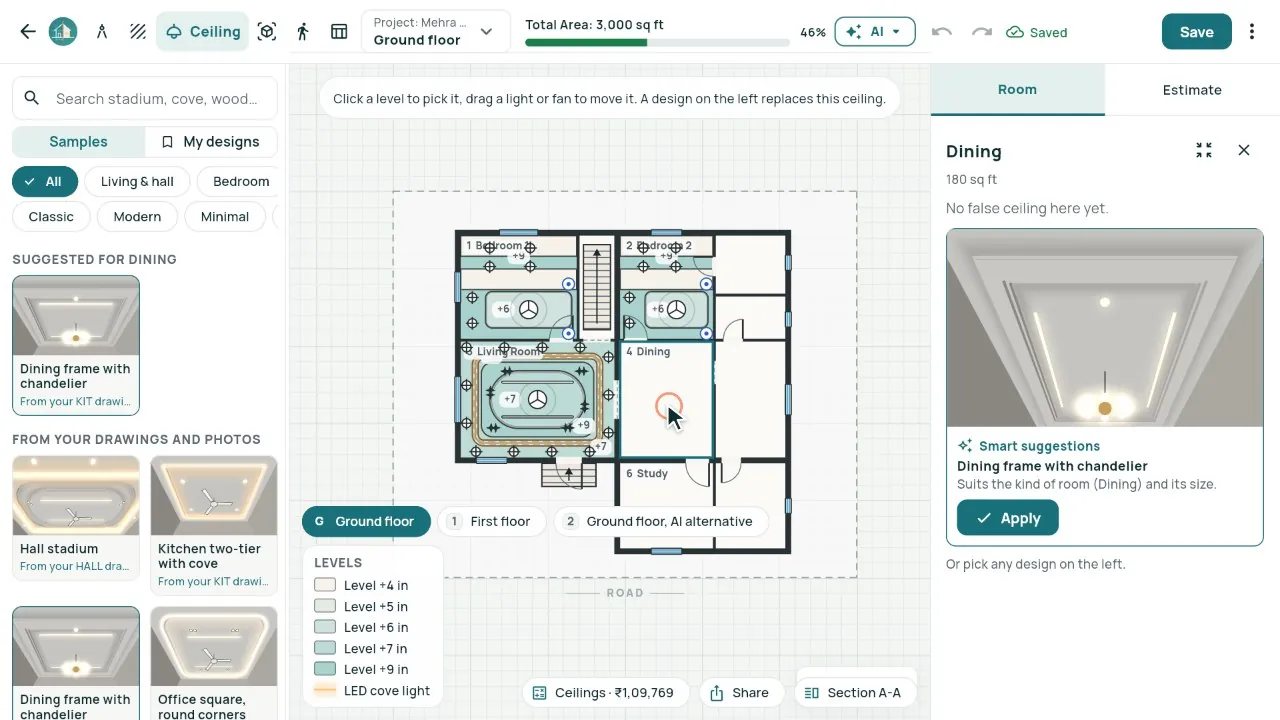Click the Save button
Screen dimensions: 1280x720
point(1197,32)
